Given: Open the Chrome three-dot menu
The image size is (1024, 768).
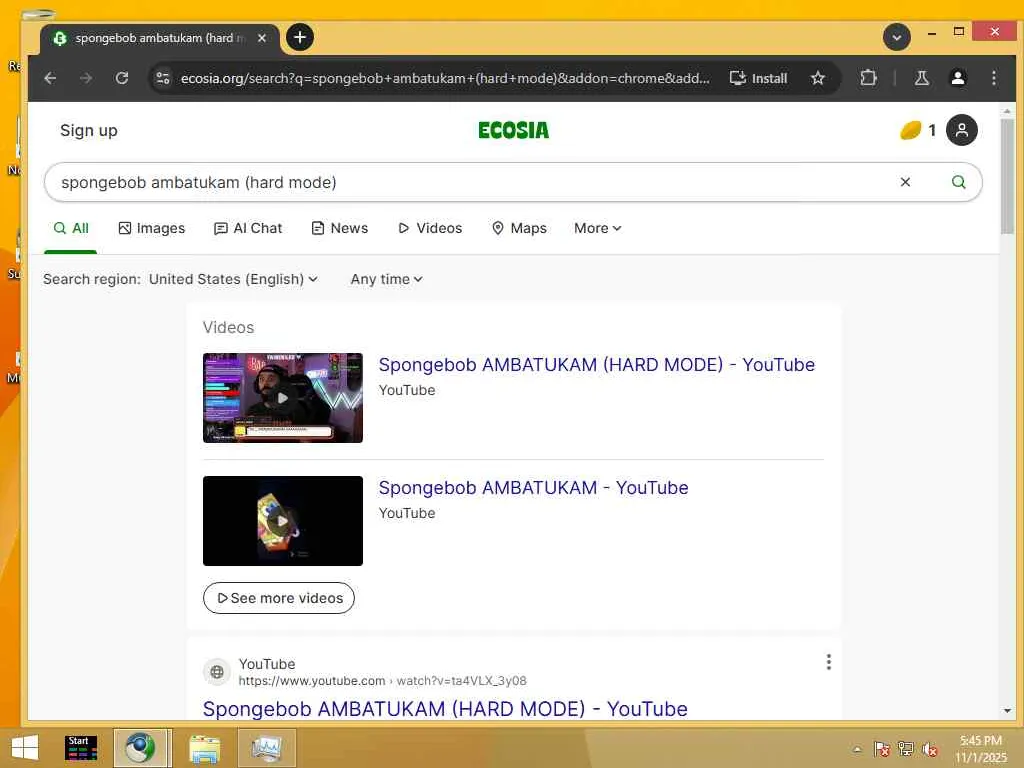Looking at the screenshot, I should click(993, 78).
